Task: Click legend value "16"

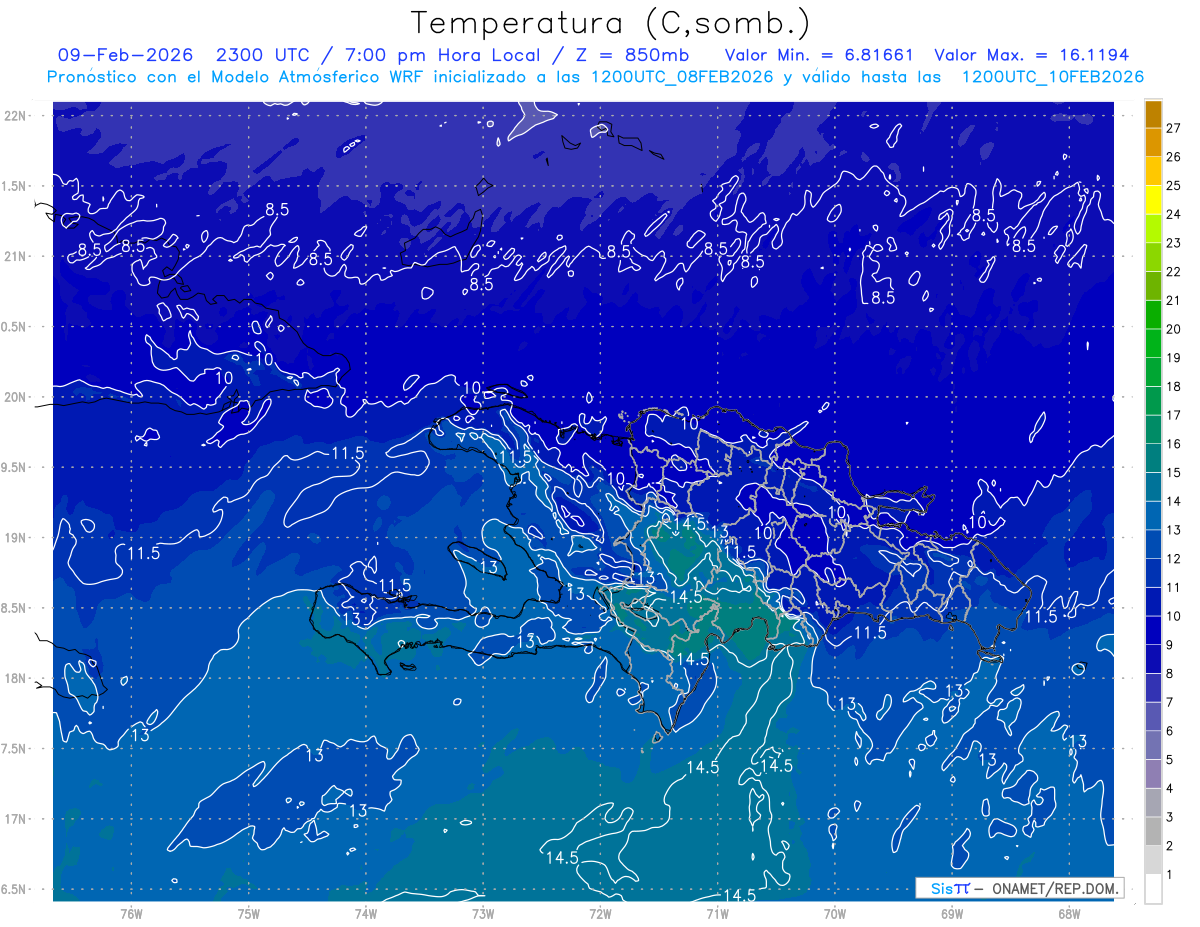Action: [1173, 444]
